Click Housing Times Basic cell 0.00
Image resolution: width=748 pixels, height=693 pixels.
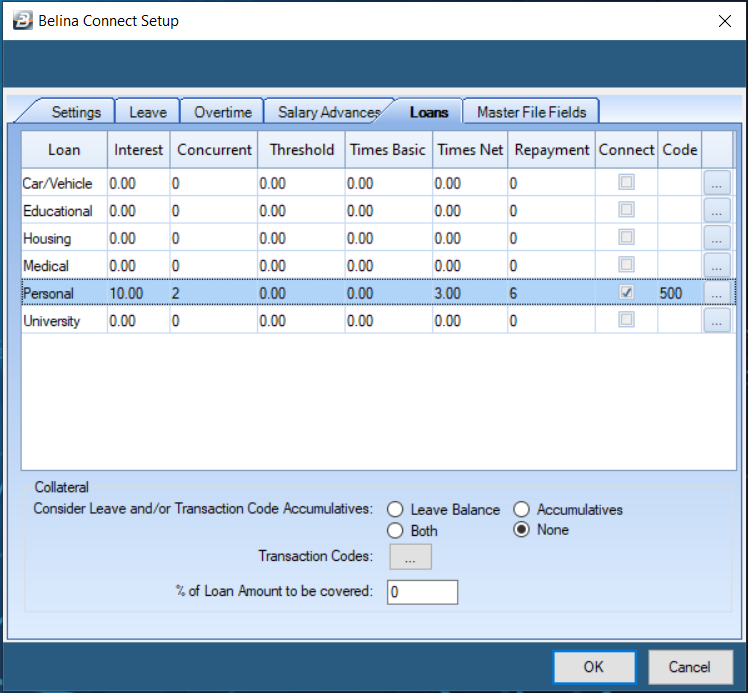388,238
